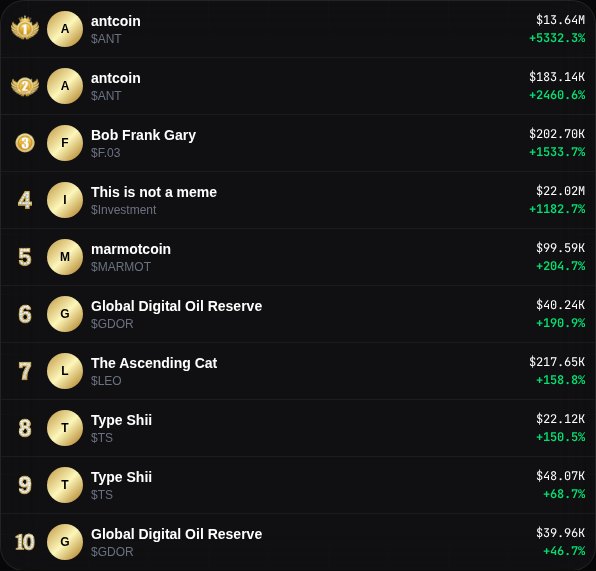Click the +204.7% gain figure
The image size is (596, 571).
[561, 266]
